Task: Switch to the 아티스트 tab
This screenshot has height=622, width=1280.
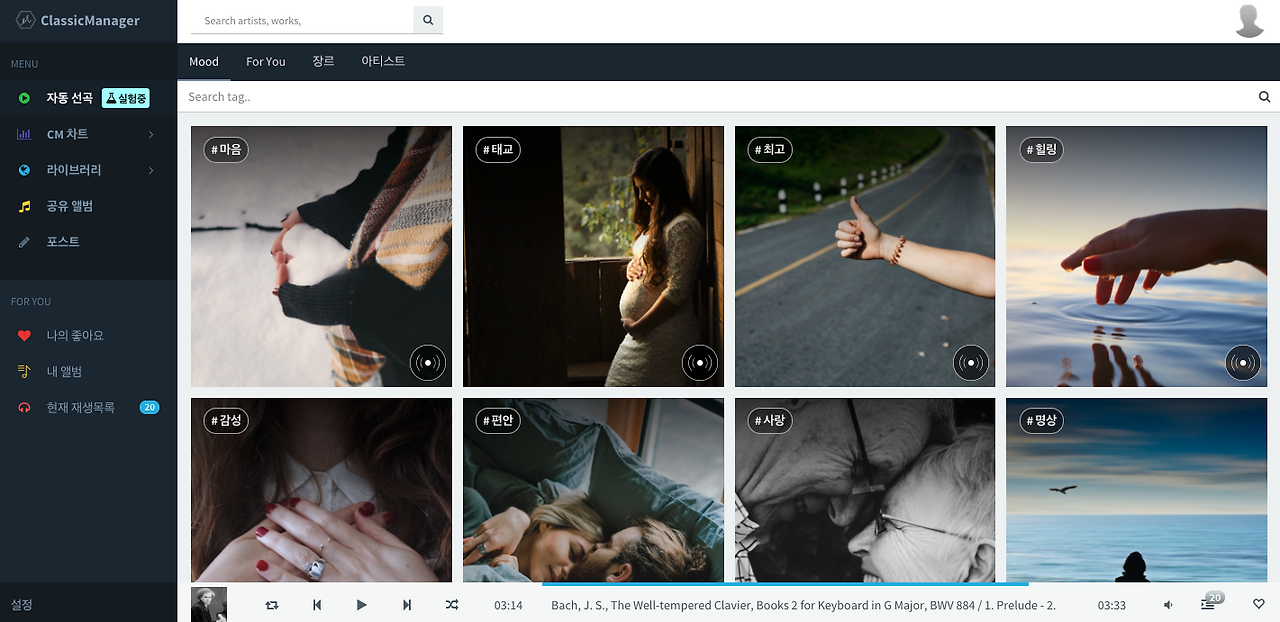Action: [383, 61]
